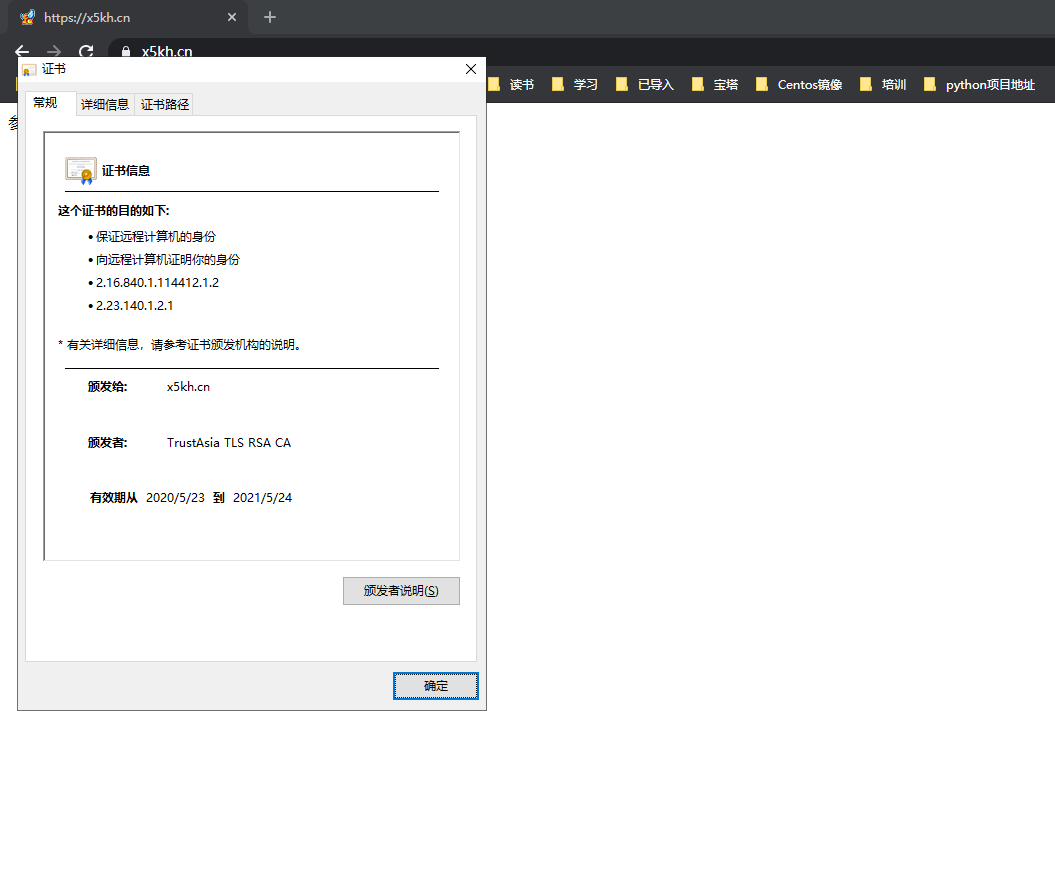Close the 证书 dialog window

[471, 69]
